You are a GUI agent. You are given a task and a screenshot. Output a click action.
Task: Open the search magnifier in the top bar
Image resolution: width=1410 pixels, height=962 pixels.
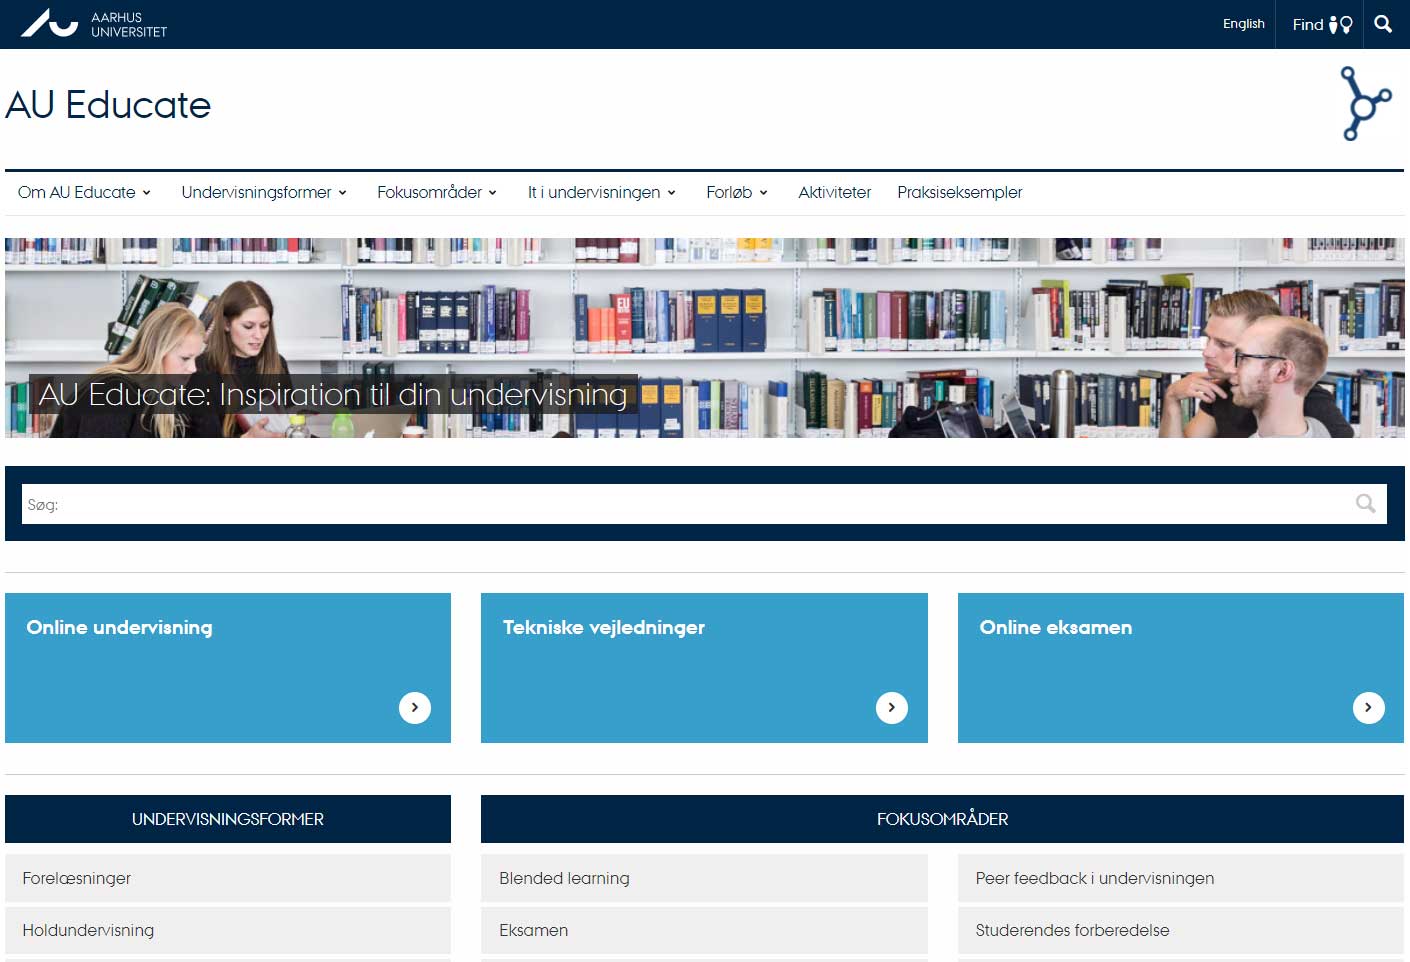1383,24
